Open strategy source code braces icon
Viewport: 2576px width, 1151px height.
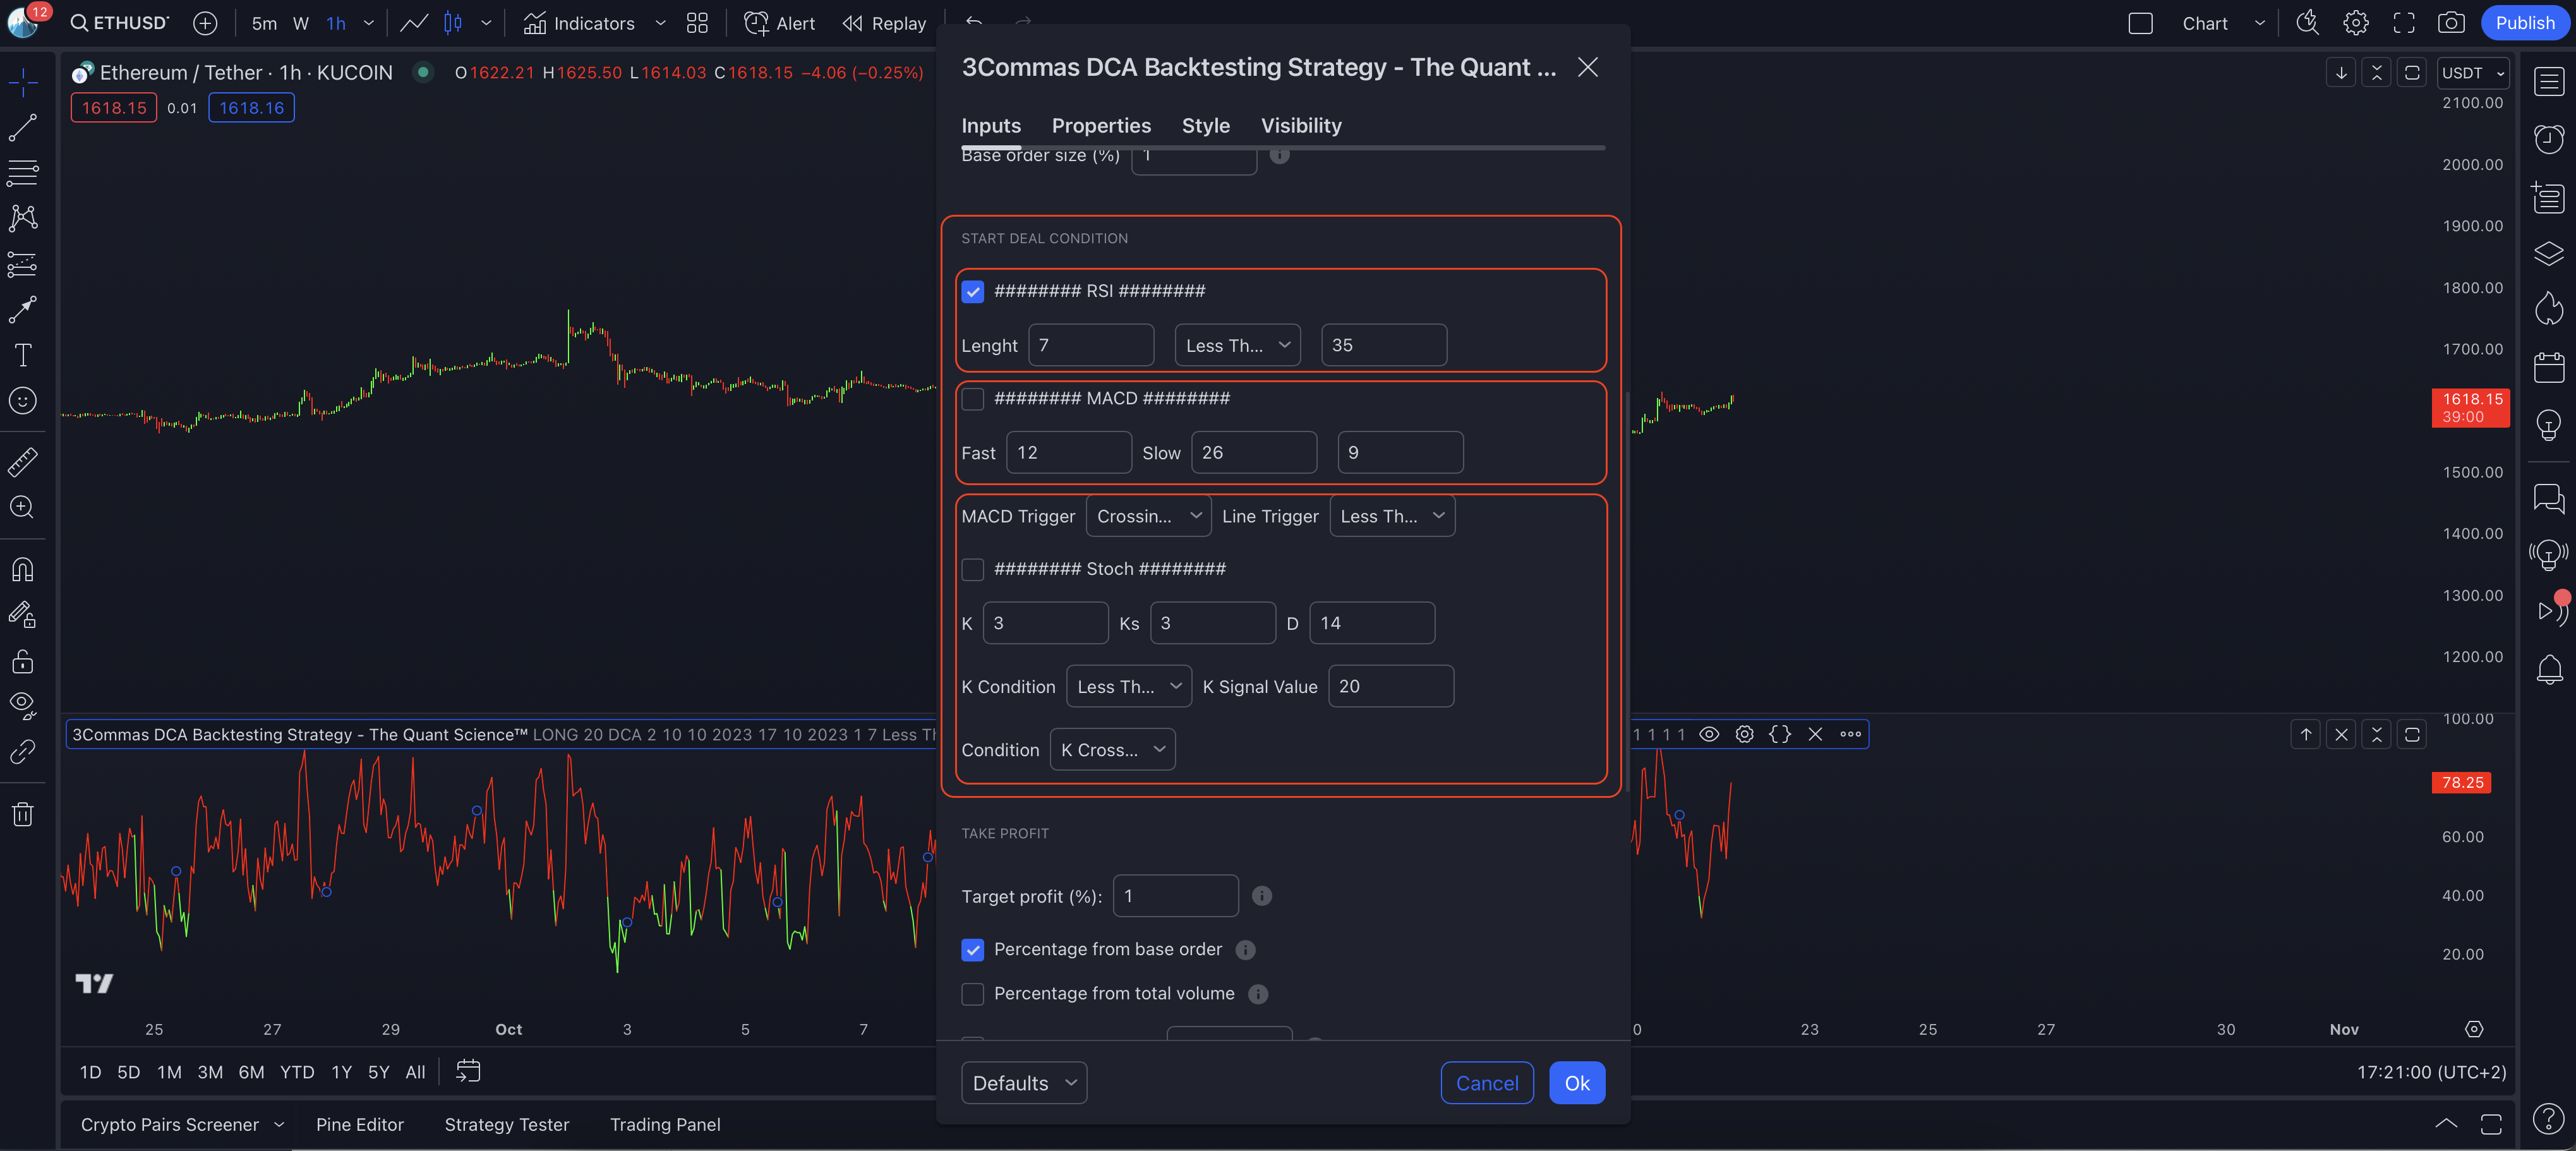[x=1779, y=734]
